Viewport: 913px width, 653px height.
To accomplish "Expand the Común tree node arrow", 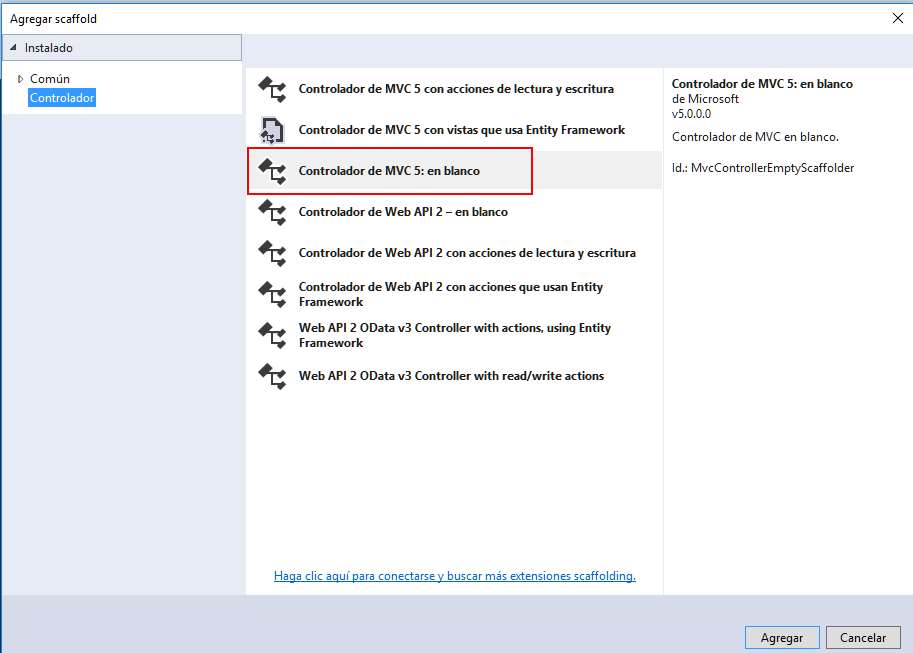I will click(20, 79).
